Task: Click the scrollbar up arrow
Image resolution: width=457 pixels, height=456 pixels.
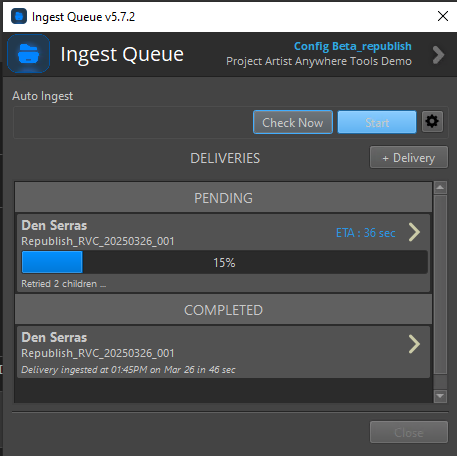Action: pos(440,187)
